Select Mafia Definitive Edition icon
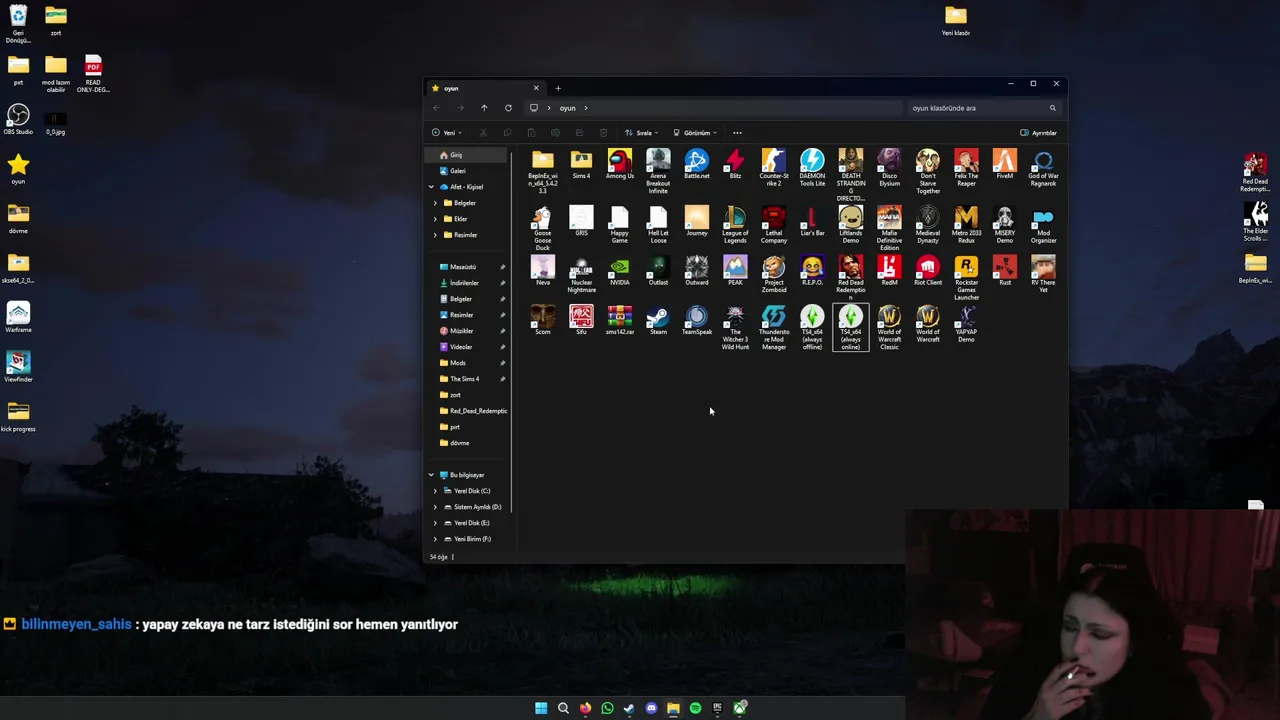The image size is (1280, 720). click(x=889, y=228)
